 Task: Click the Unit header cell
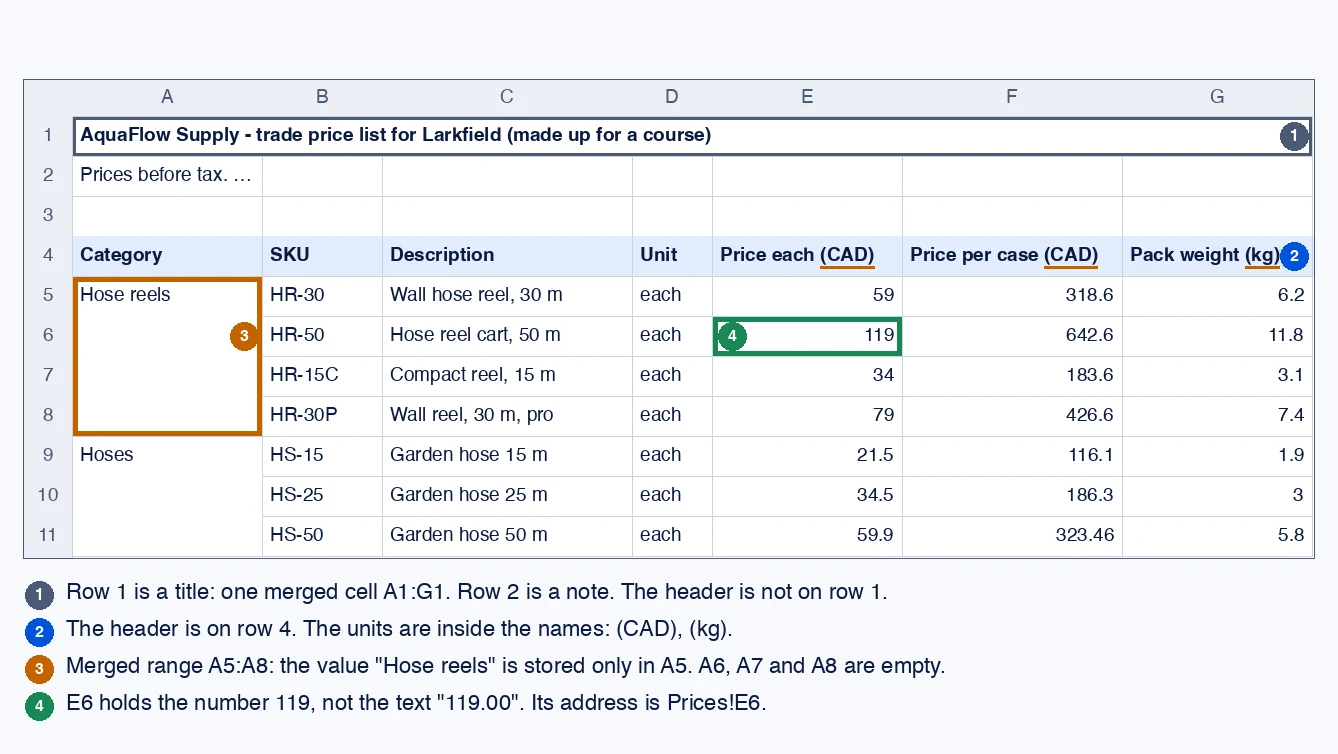672,256
